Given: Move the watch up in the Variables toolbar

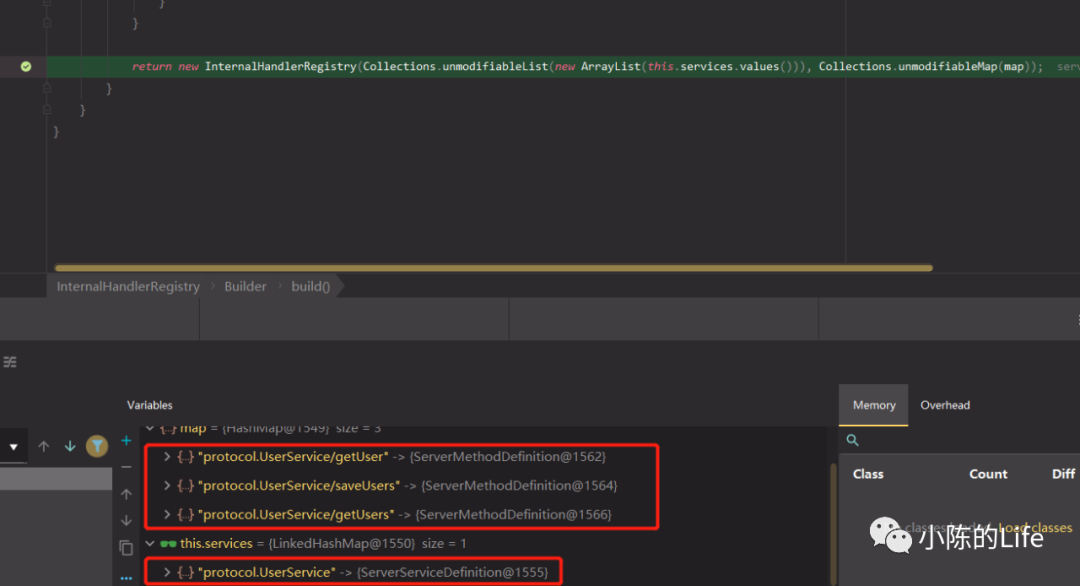Looking at the screenshot, I should coord(126,494).
